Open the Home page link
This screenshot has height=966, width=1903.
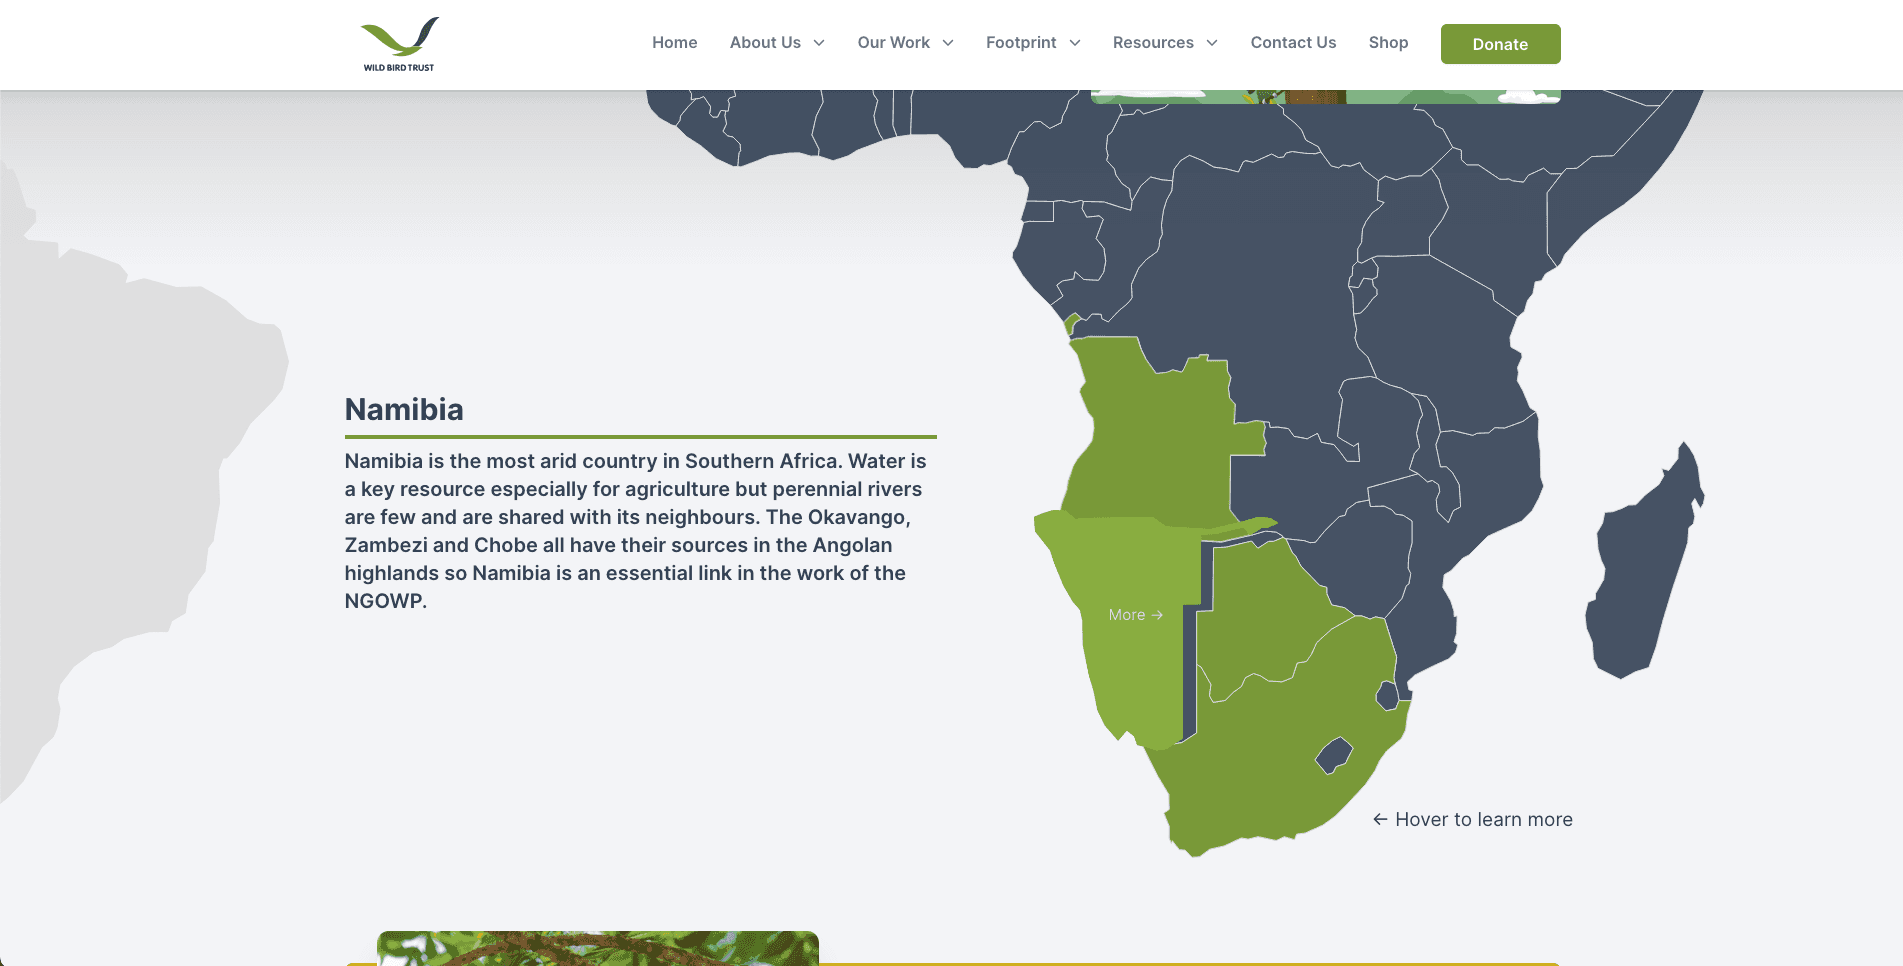[x=674, y=43]
